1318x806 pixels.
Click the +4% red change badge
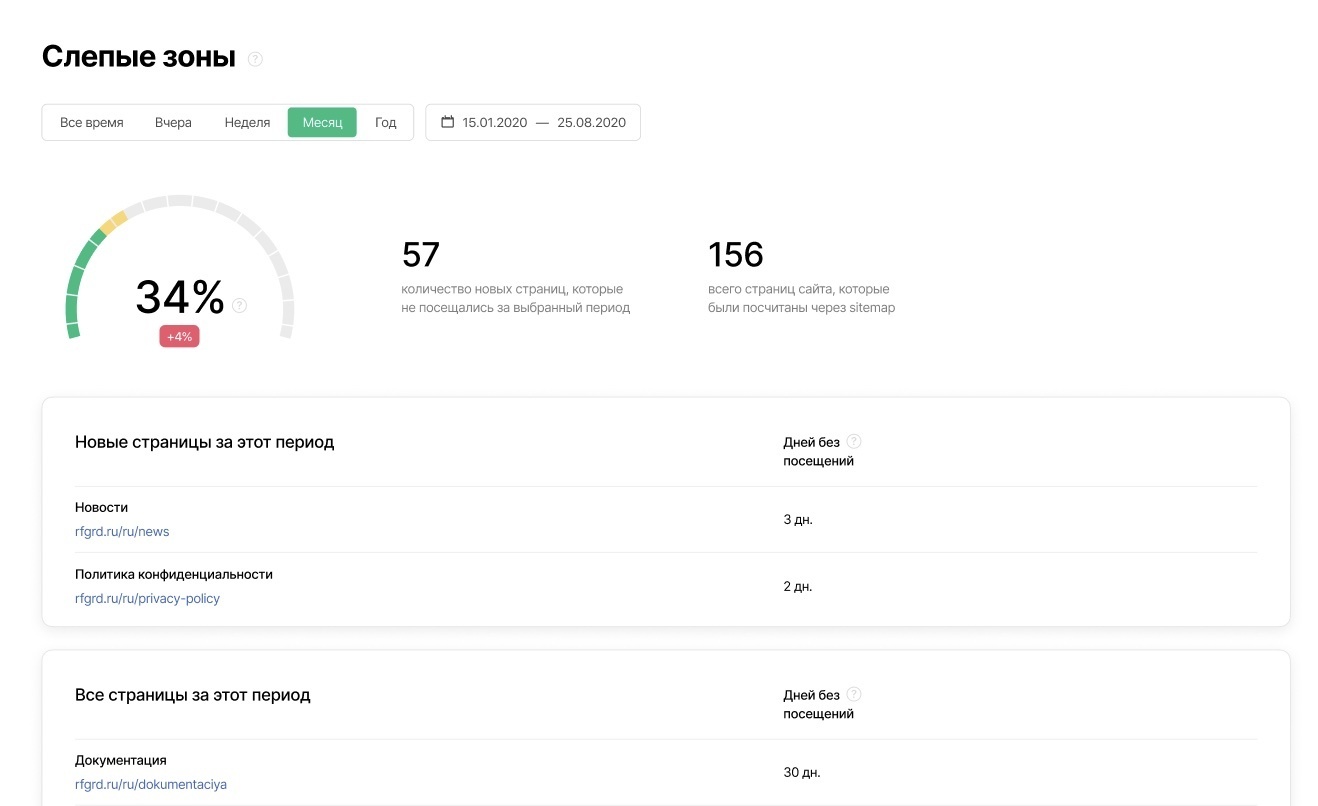point(179,337)
